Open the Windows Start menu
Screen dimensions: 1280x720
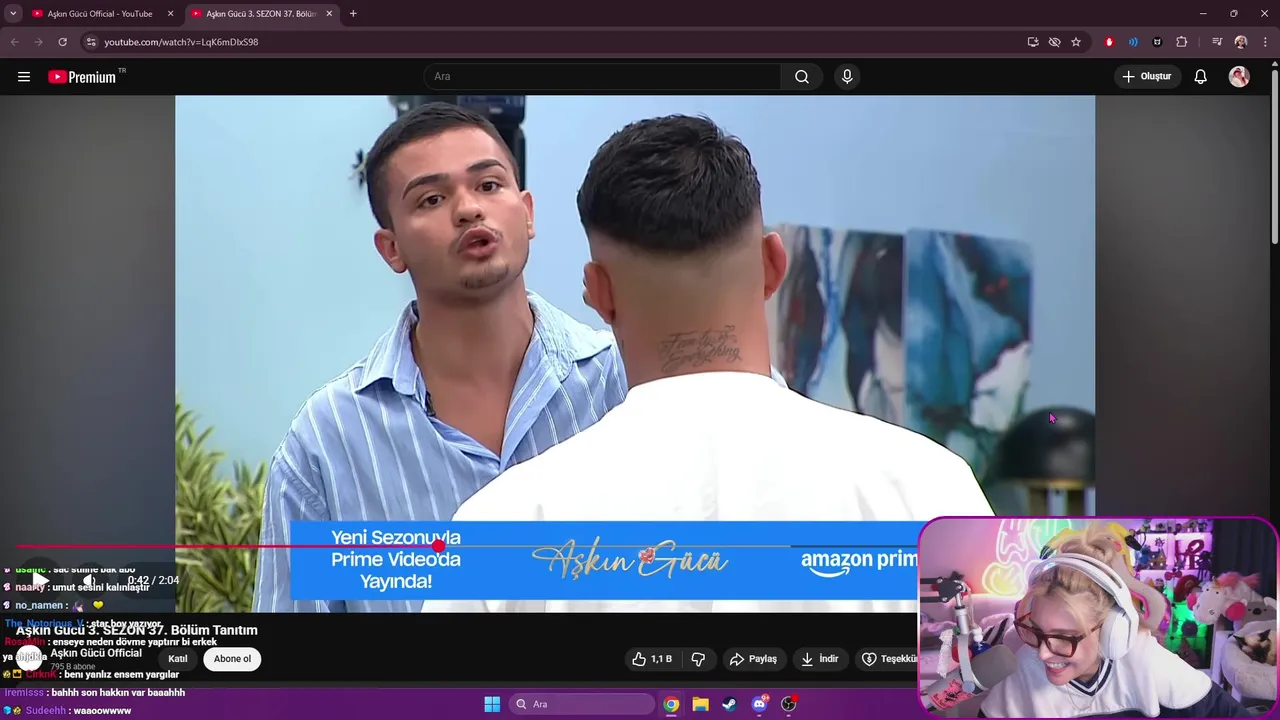click(492, 704)
